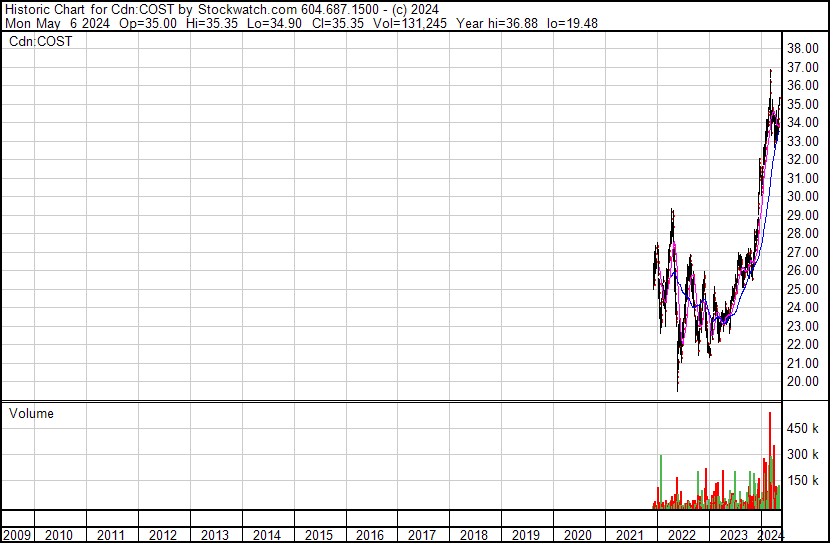Select the 2016 year label on axis

pyautogui.click(x=370, y=535)
